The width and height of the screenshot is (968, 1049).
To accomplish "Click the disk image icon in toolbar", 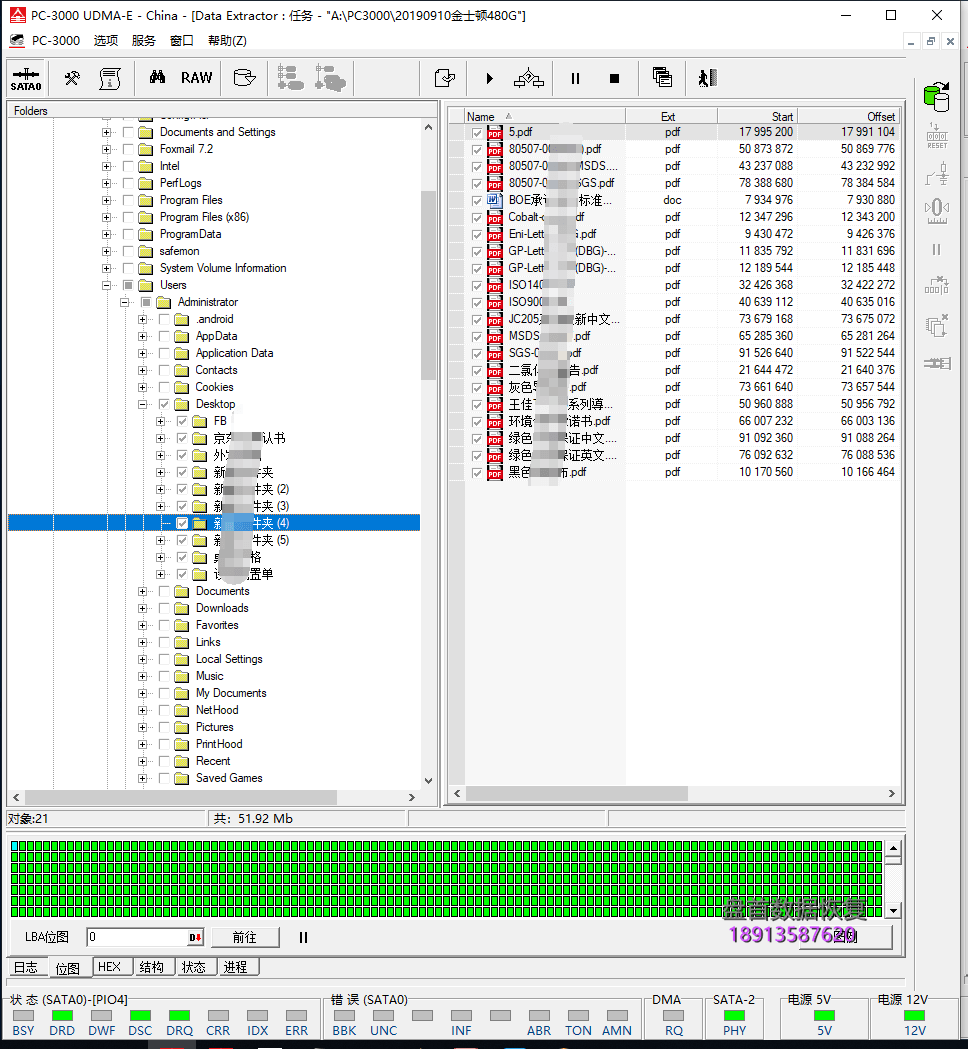I will pos(244,78).
